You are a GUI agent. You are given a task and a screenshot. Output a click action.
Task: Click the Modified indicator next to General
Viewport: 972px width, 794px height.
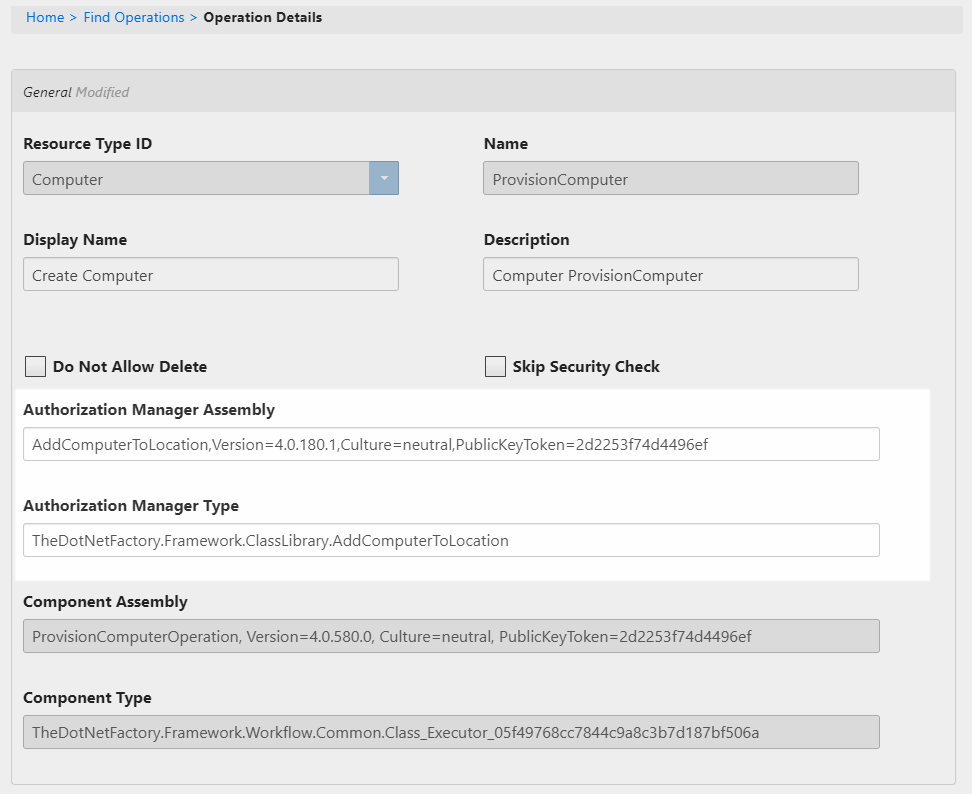click(x=104, y=92)
